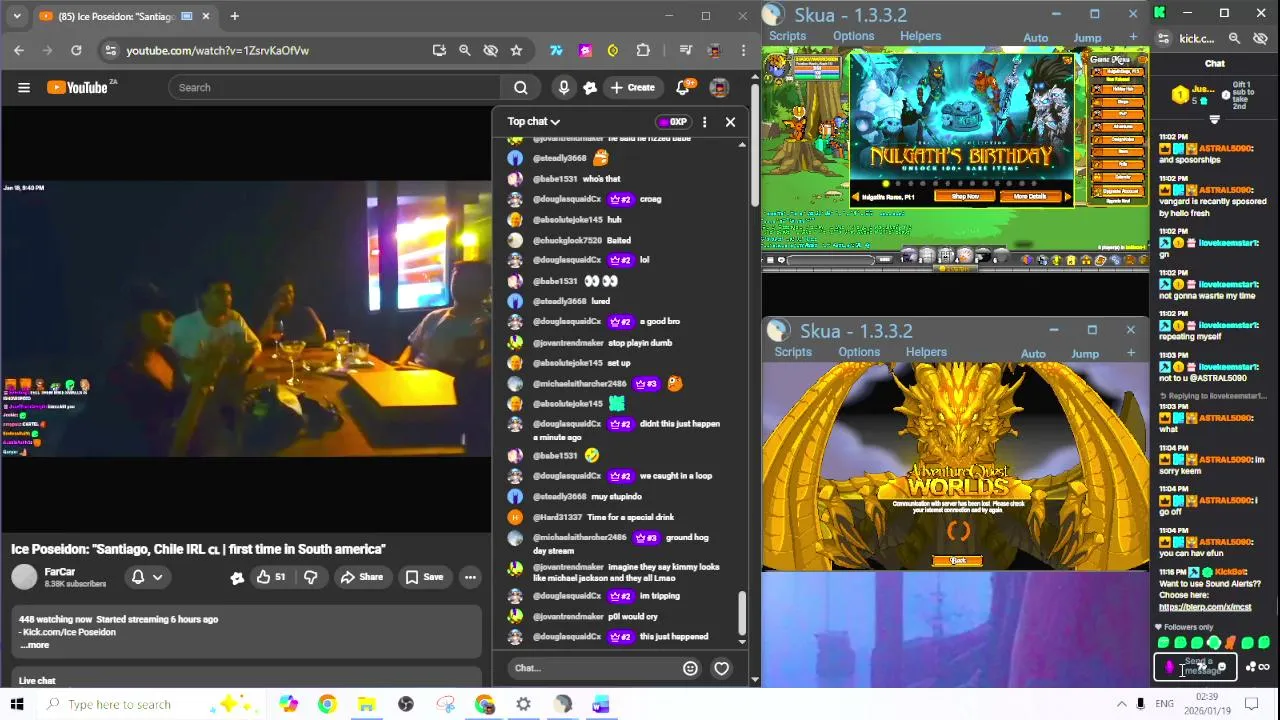This screenshot has height=720, width=1280.
Task: Save video to playlist
Action: [x=424, y=577]
